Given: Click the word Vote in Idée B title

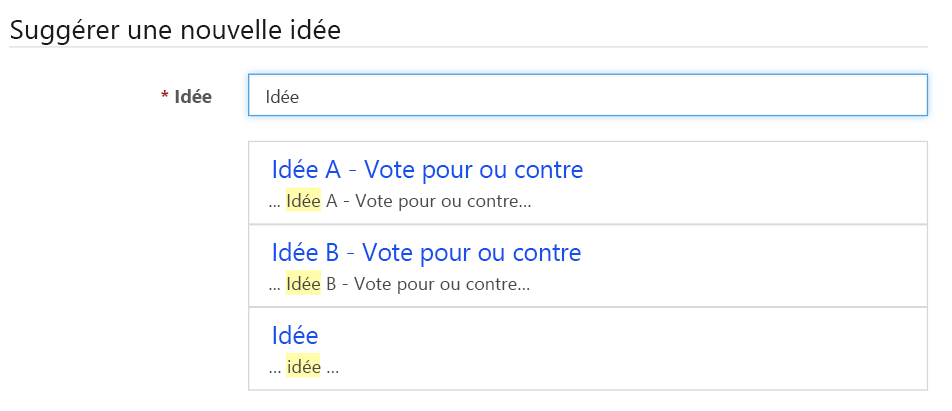Looking at the screenshot, I should coord(390,252).
